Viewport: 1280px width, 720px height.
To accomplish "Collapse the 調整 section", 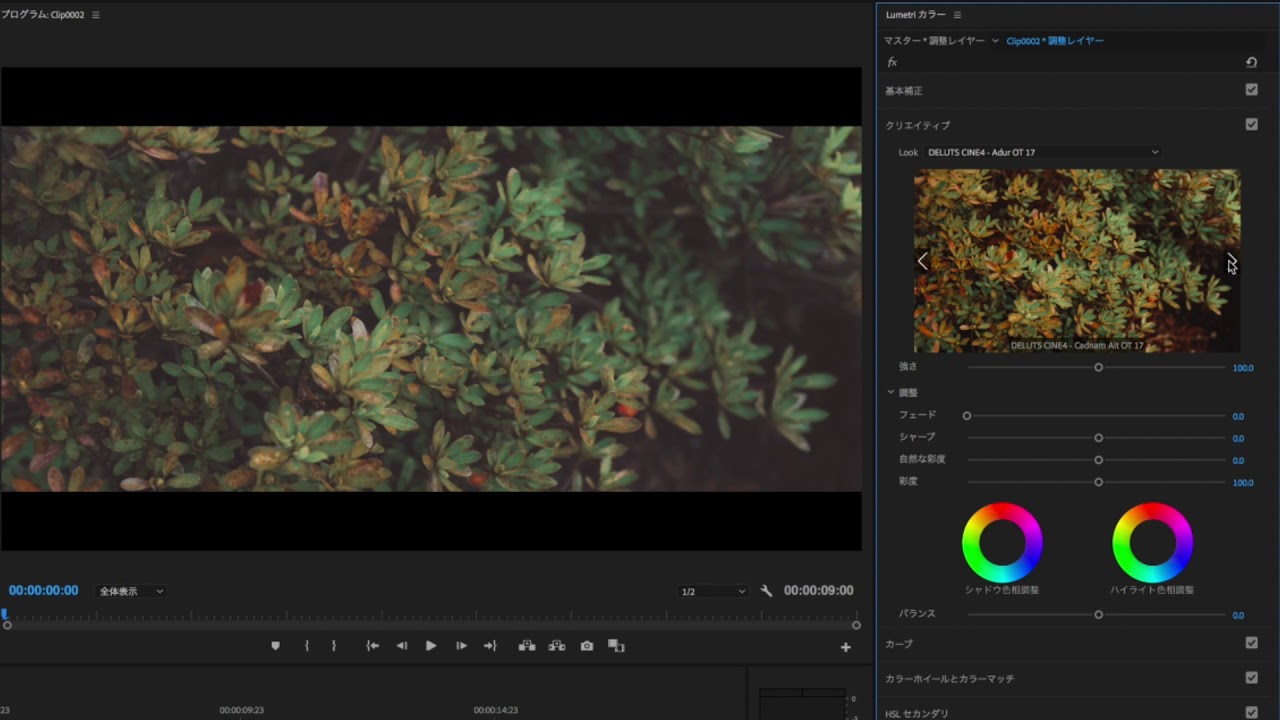I will click(891, 392).
